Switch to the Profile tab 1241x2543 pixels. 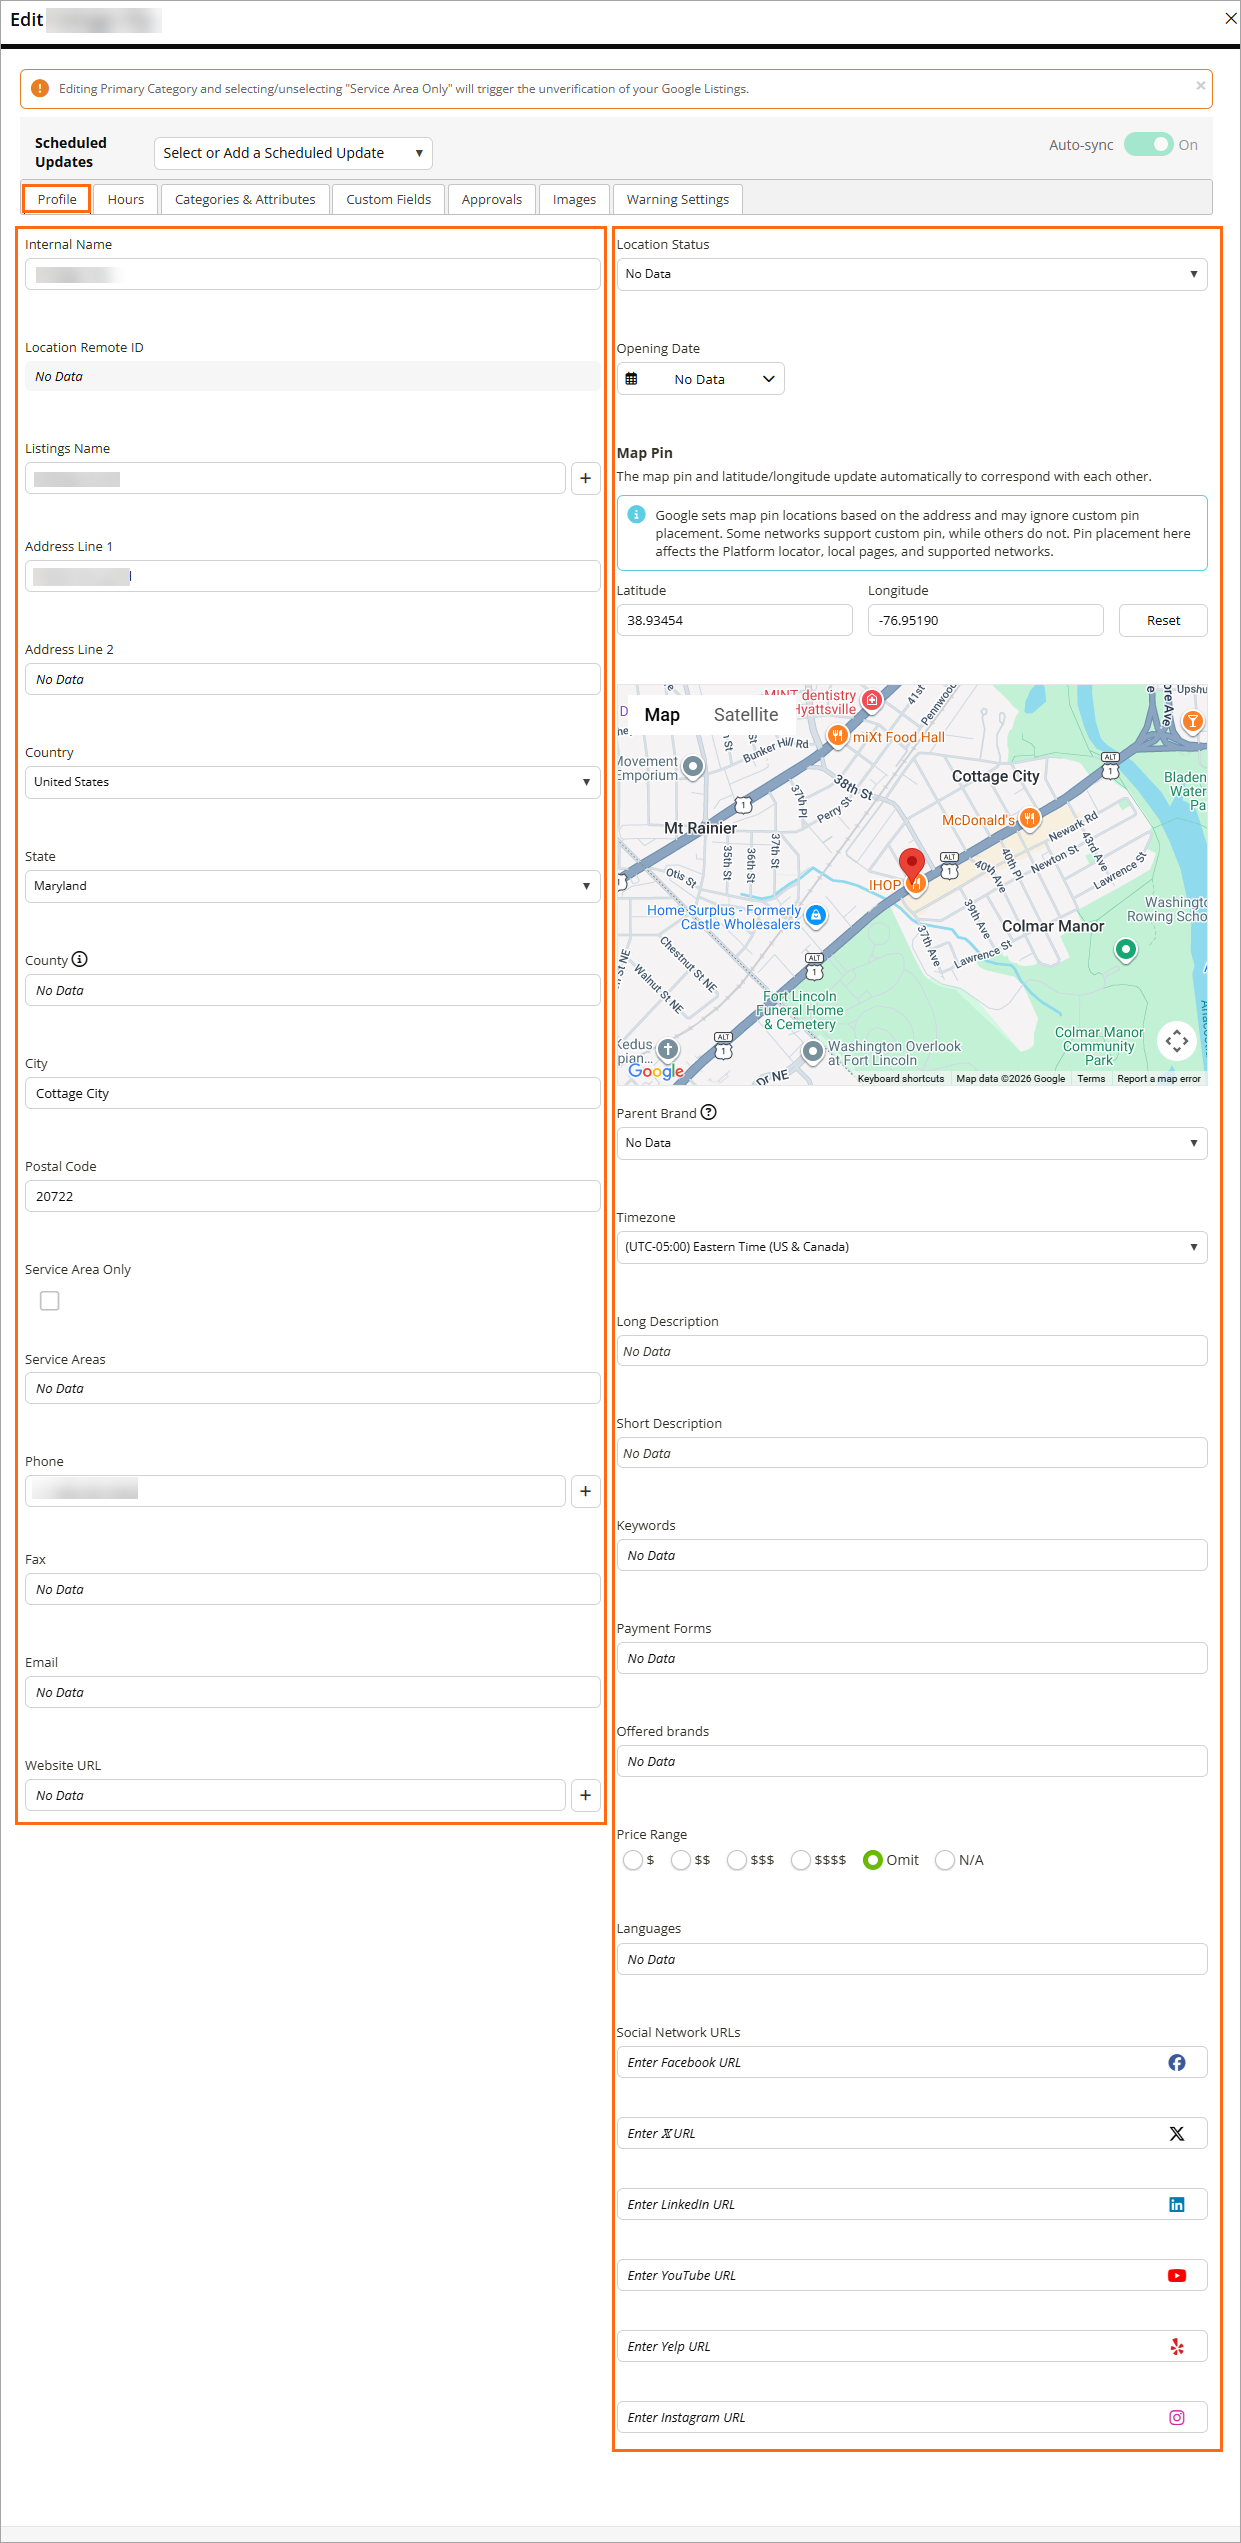pos(57,199)
